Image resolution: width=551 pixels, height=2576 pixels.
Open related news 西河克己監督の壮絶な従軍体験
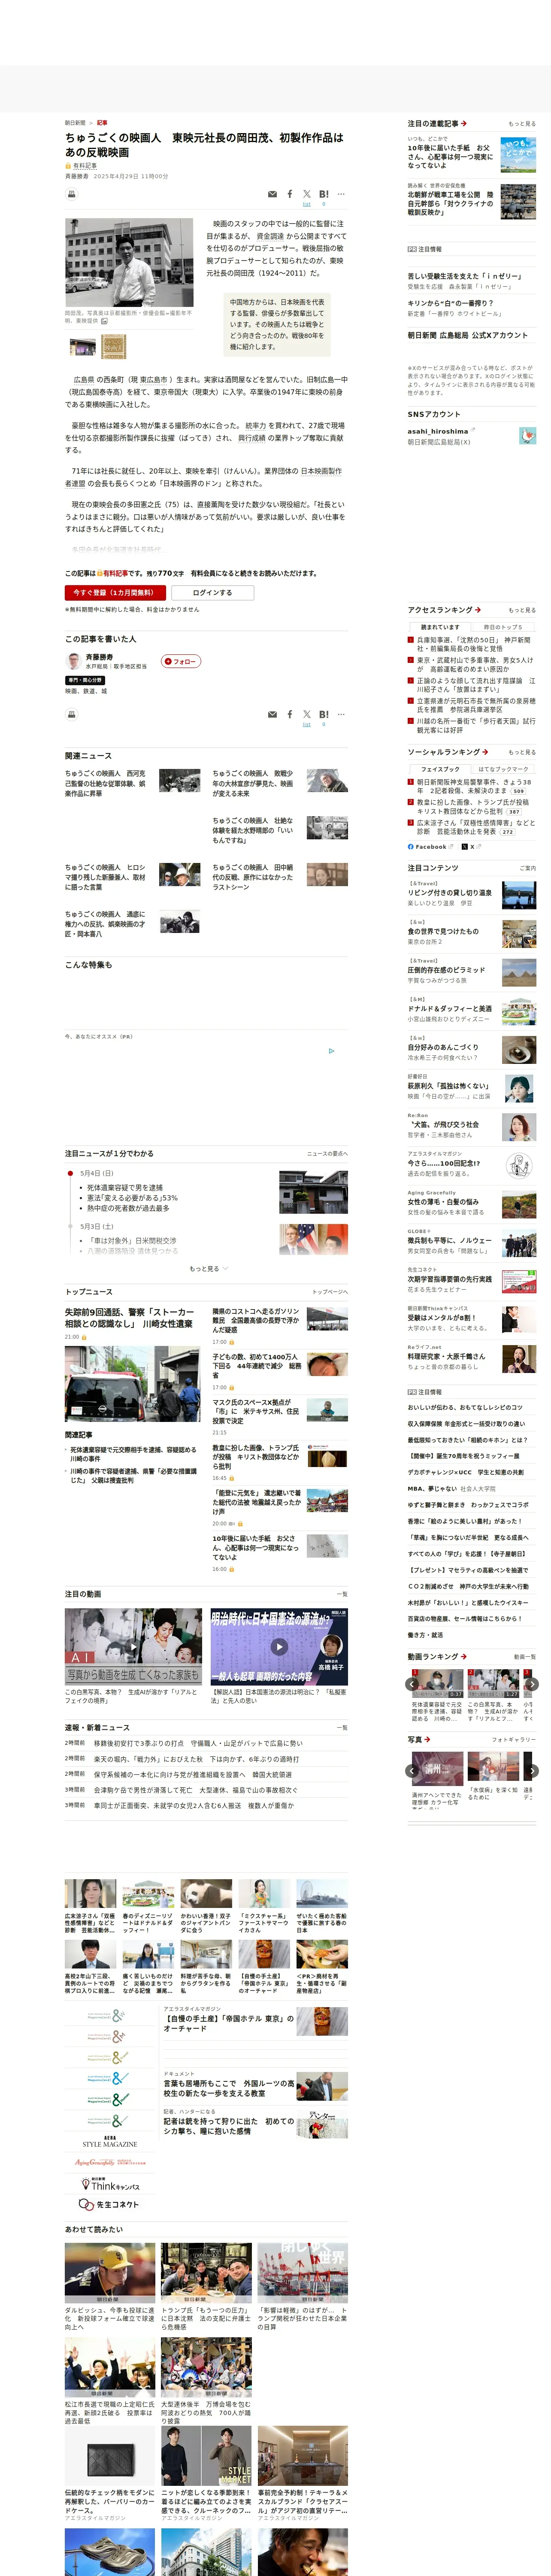(x=105, y=783)
